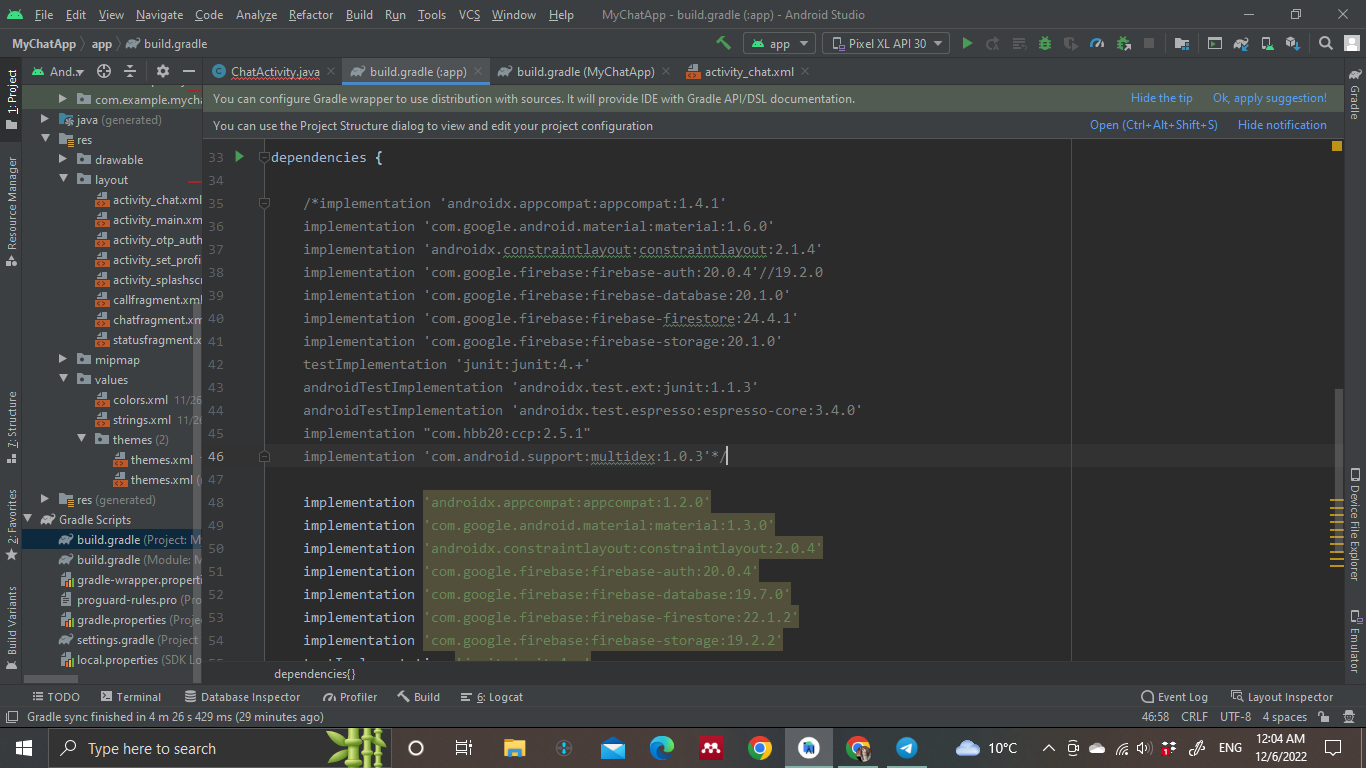The image size is (1366, 768).
Task: Open the Layout Inspector button
Action: point(1281,697)
